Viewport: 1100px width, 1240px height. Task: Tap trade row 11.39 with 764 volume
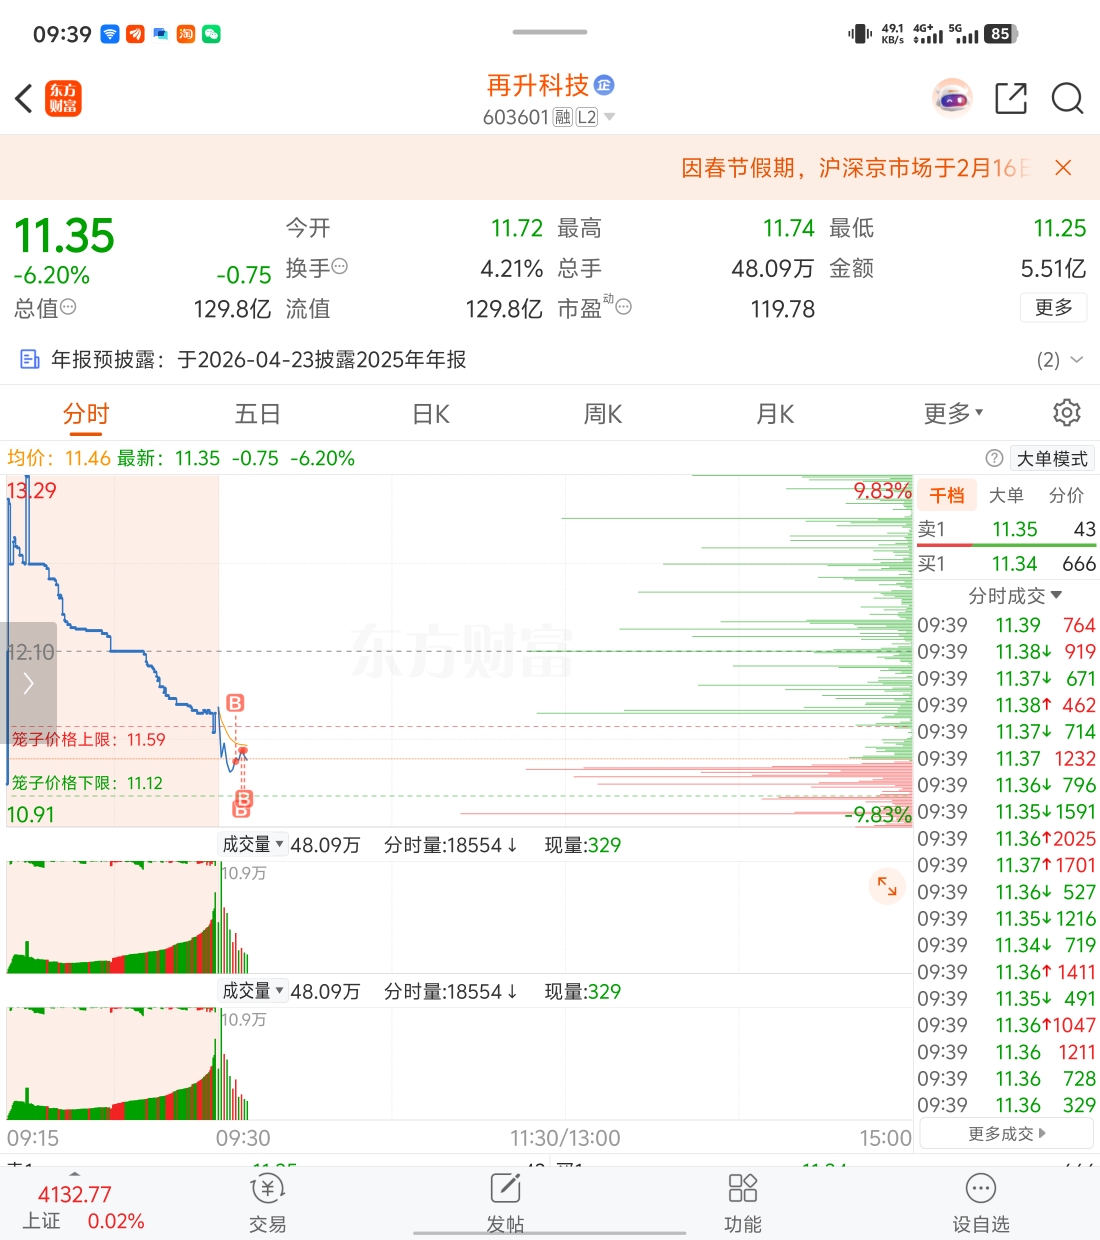[x=1007, y=625]
